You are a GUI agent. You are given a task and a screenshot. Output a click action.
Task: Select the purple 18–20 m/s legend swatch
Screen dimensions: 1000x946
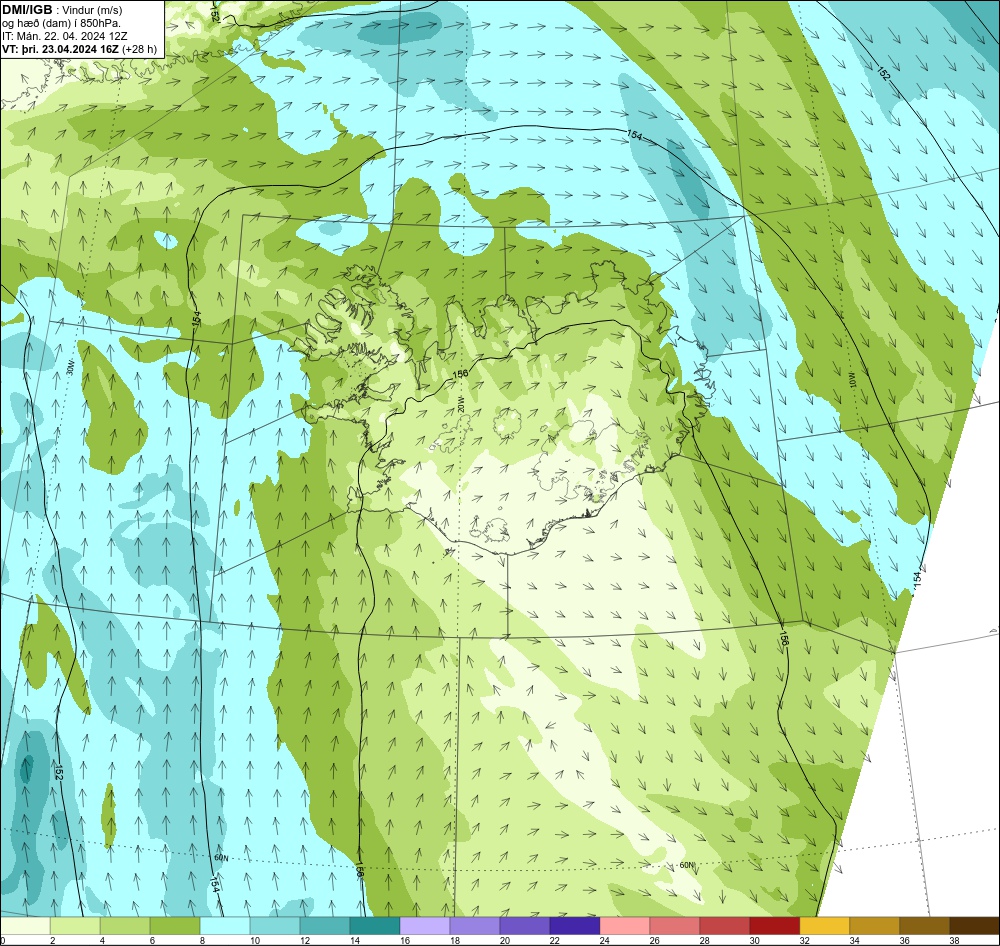click(x=474, y=926)
